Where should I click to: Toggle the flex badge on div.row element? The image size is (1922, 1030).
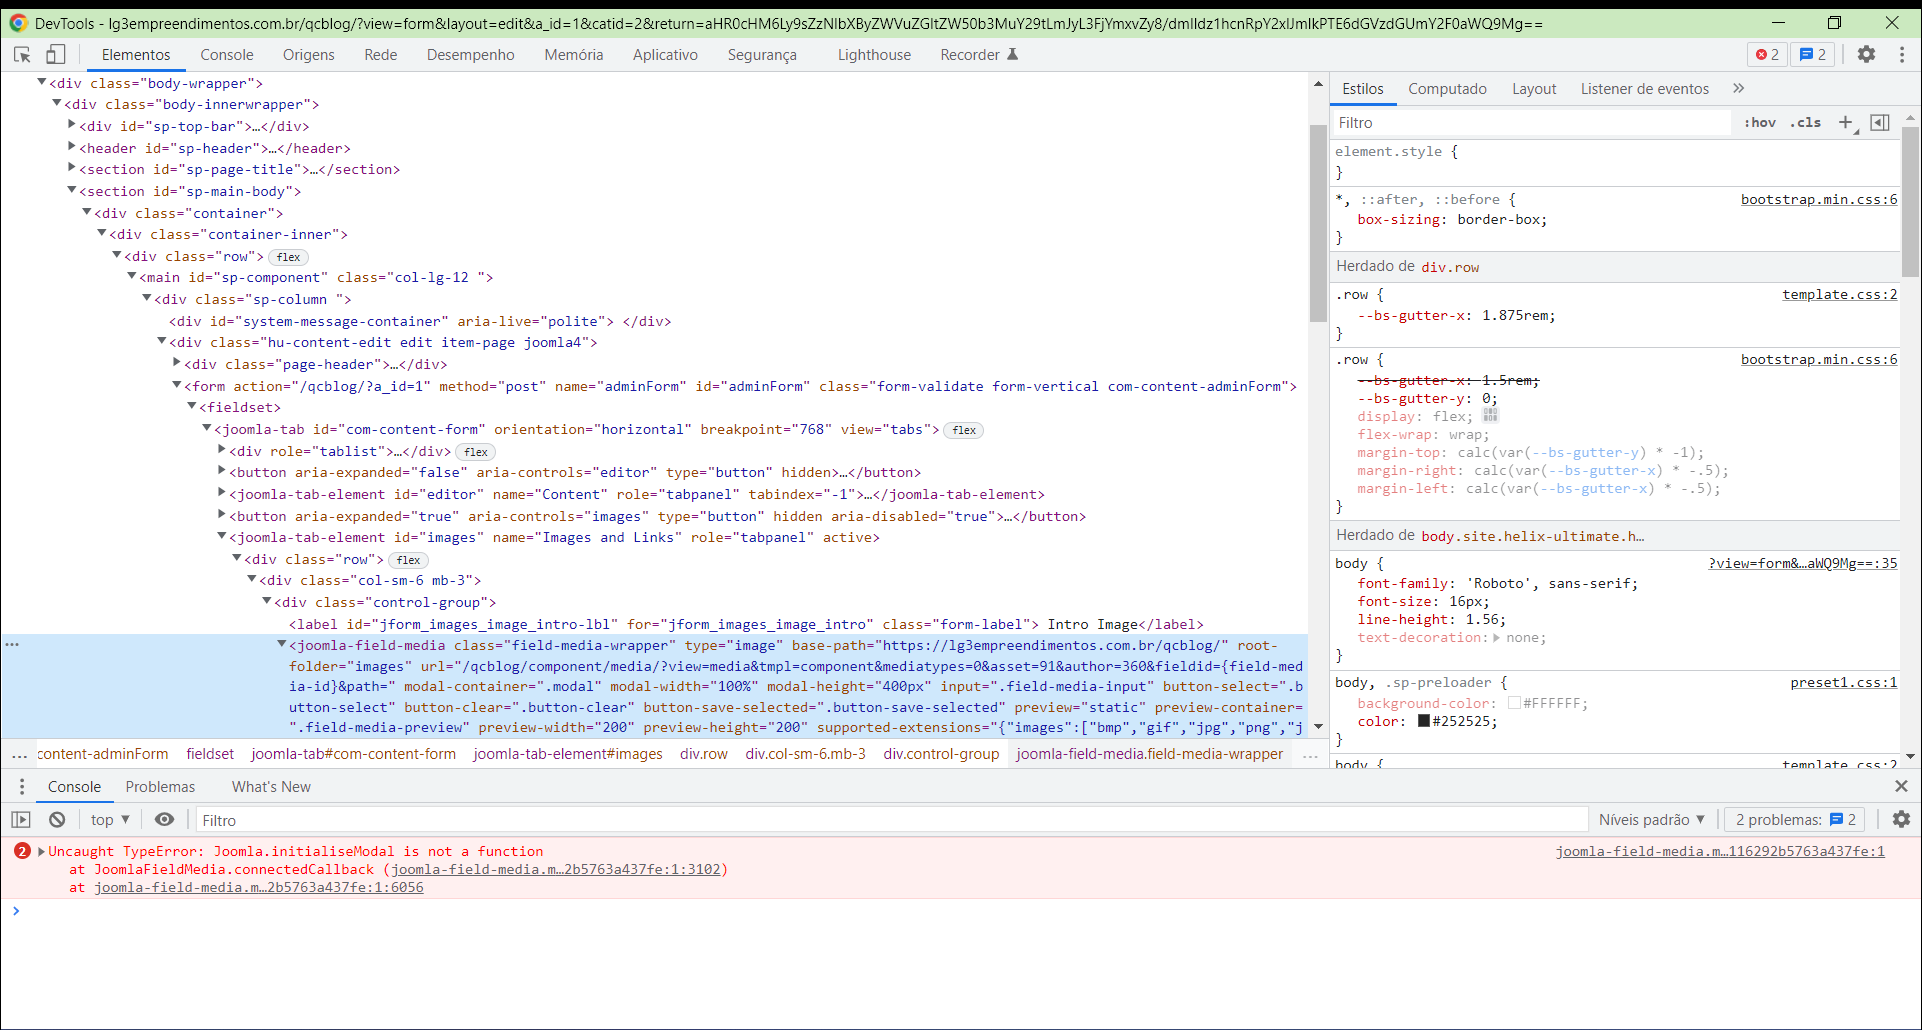(288, 256)
